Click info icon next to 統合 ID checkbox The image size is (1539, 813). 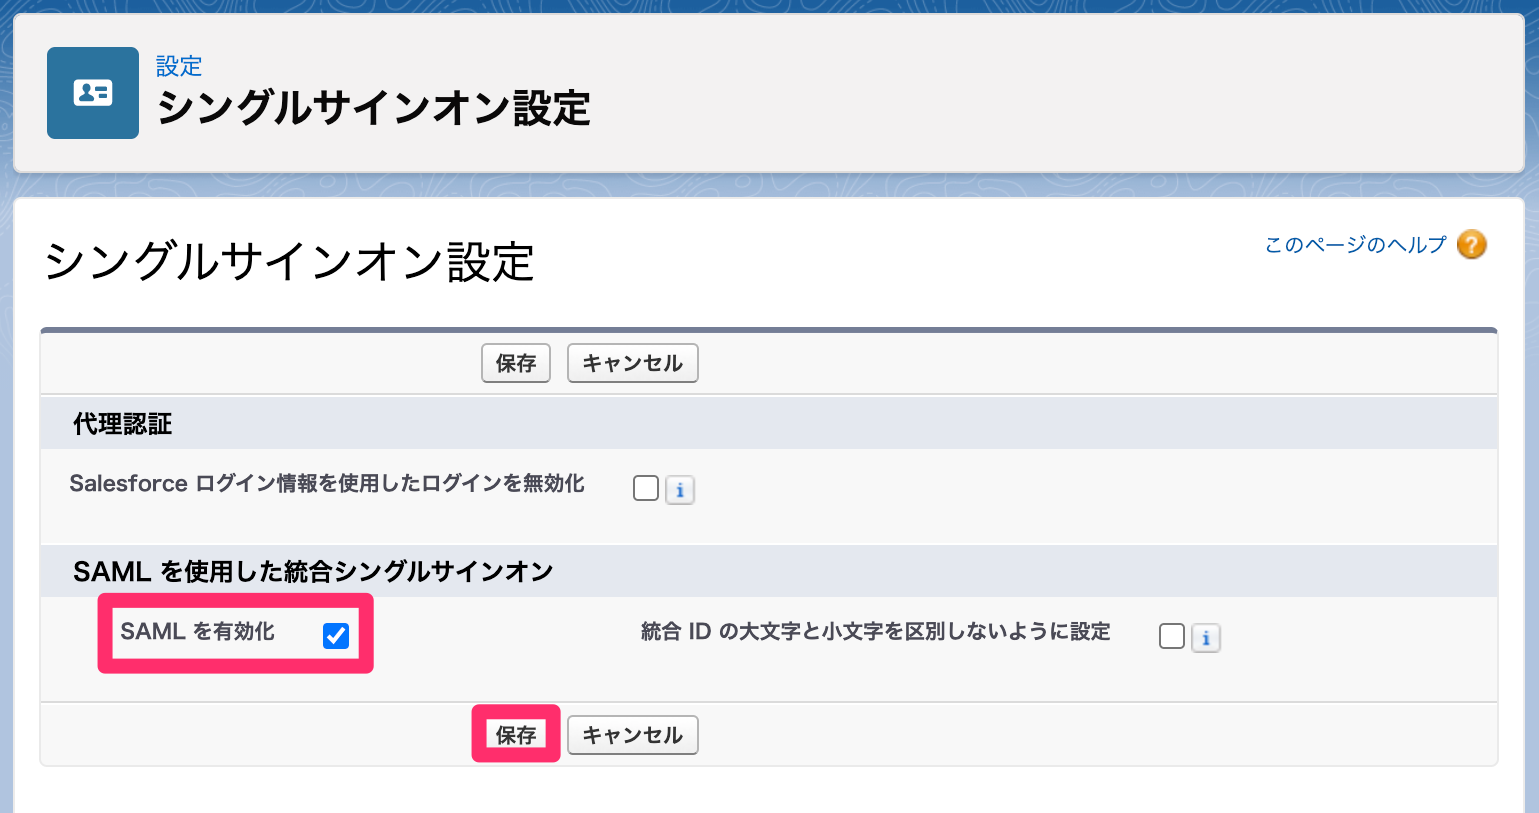[x=1206, y=638]
